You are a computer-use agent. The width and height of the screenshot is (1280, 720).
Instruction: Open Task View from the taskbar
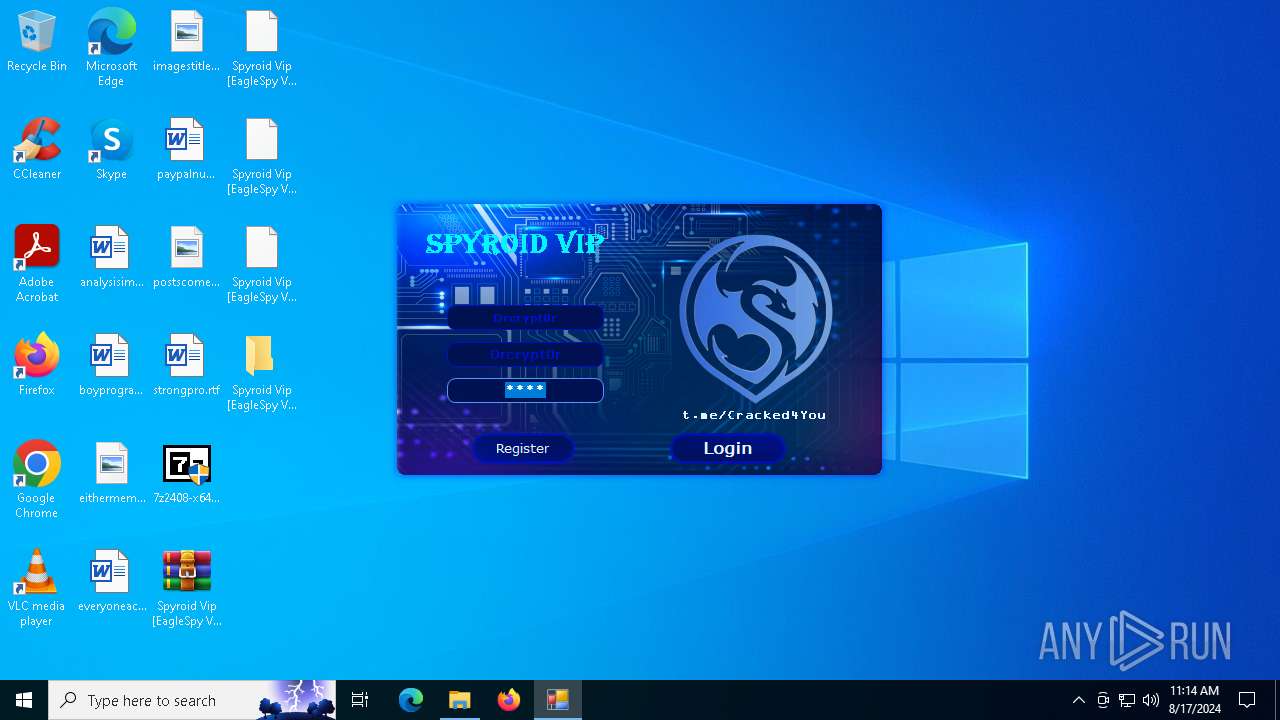click(360, 700)
